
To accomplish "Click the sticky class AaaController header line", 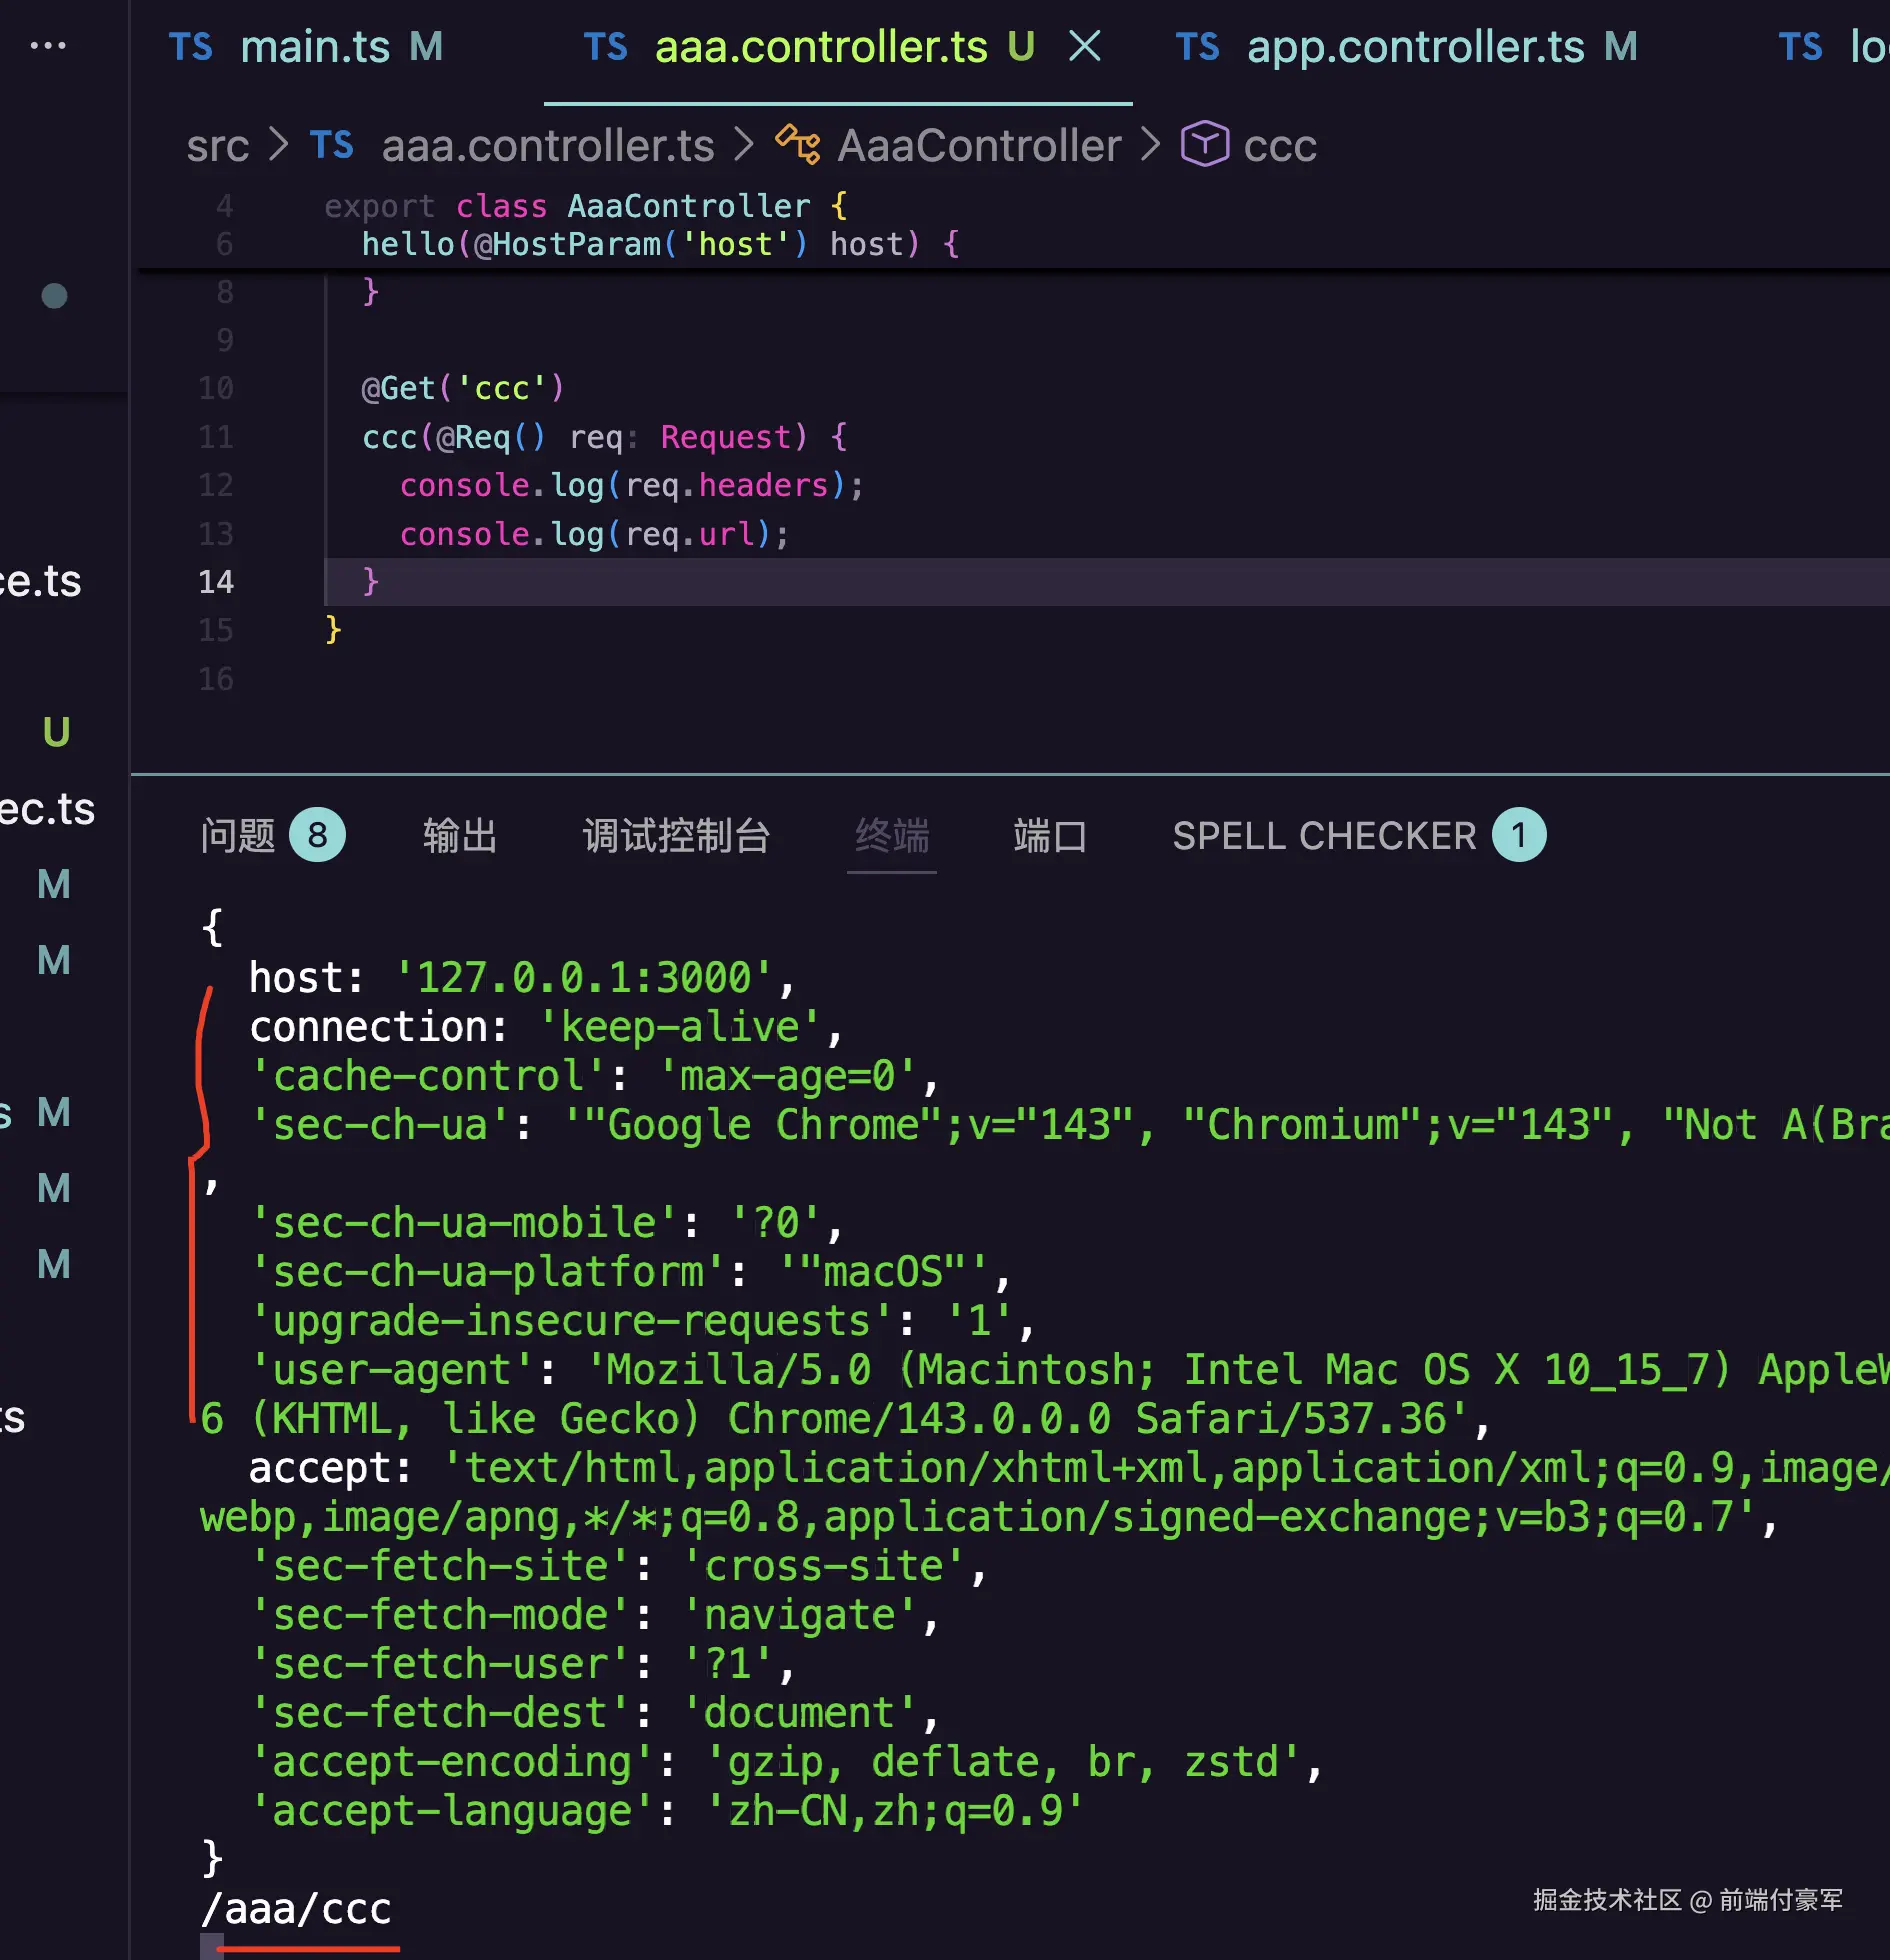I will [x=586, y=207].
